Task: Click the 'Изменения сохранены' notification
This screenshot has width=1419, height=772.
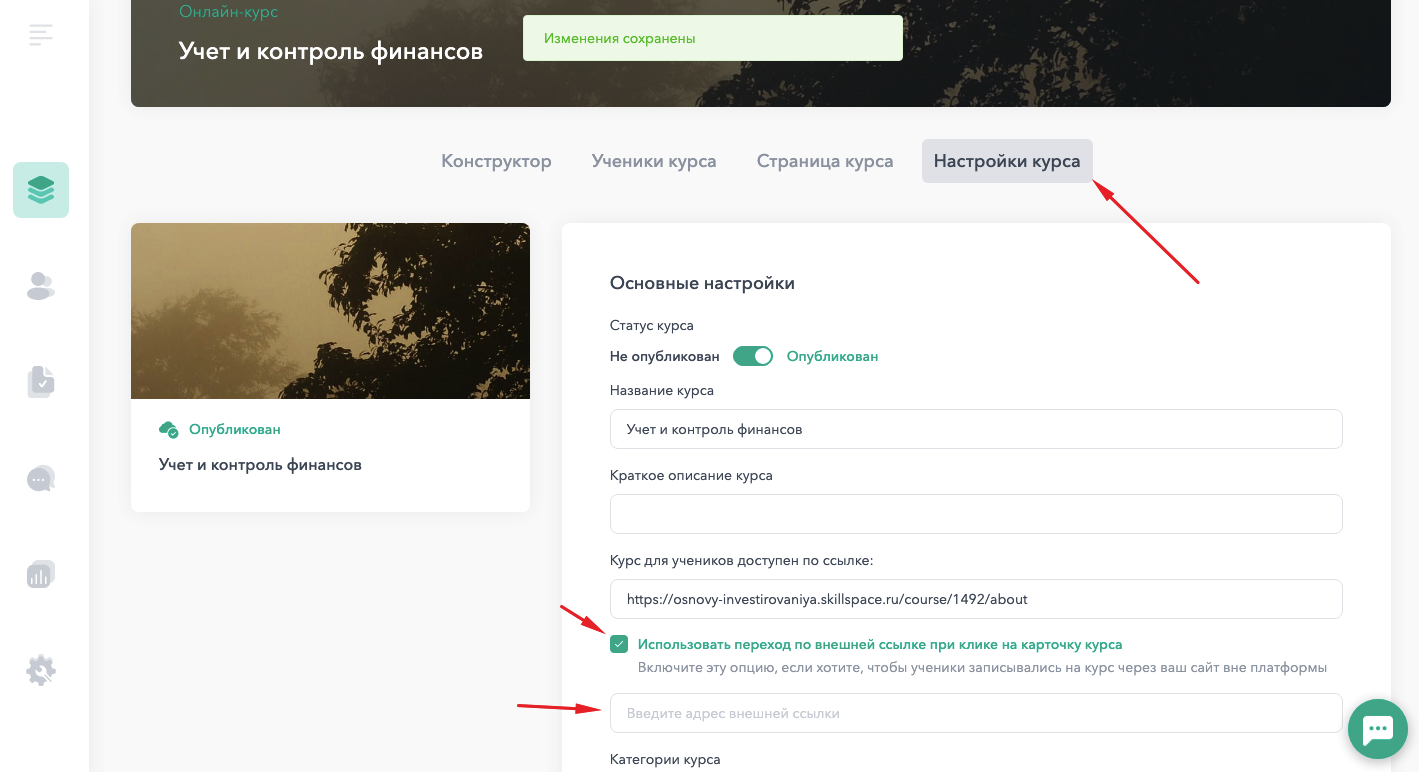Action: (x=713, y=38)
